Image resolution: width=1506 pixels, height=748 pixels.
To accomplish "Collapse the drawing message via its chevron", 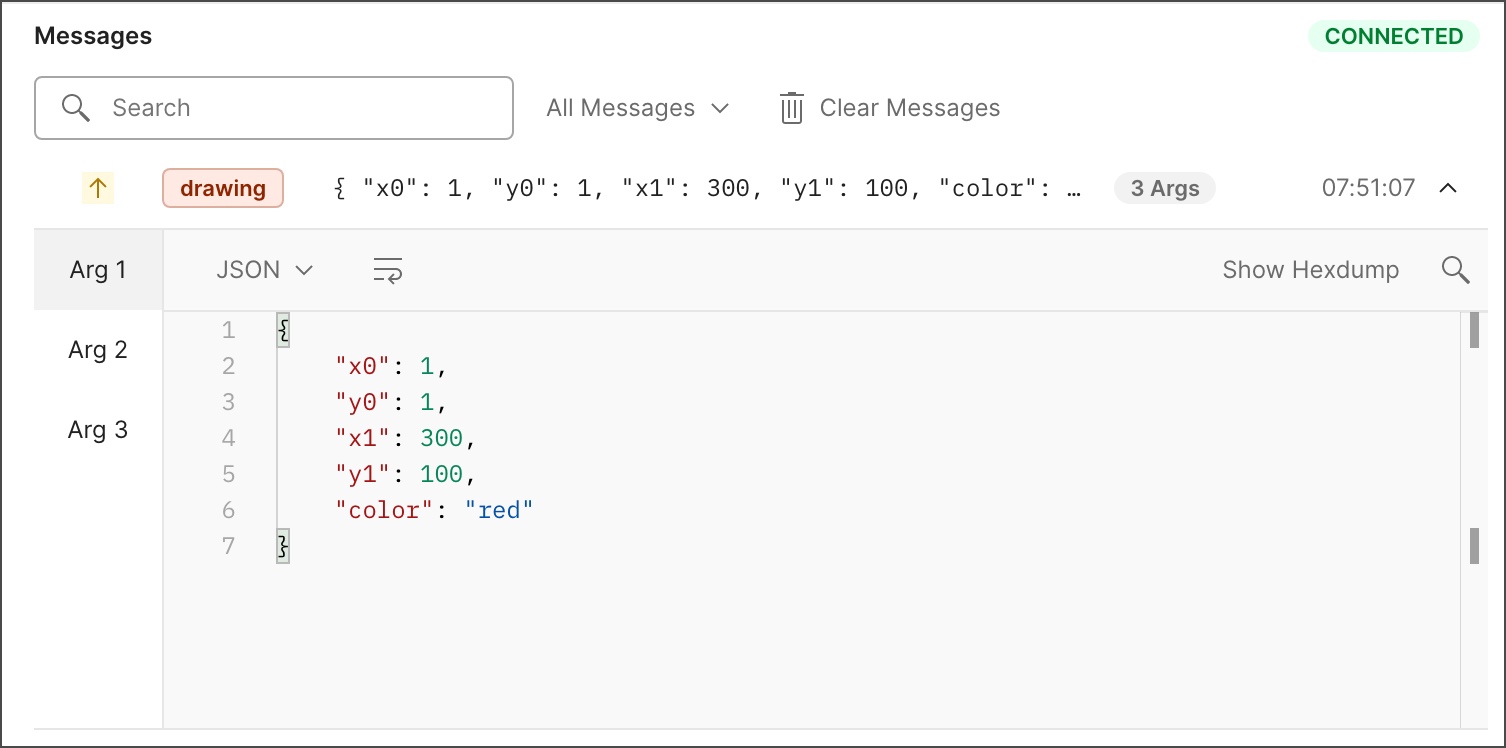I will [1449, 188].
